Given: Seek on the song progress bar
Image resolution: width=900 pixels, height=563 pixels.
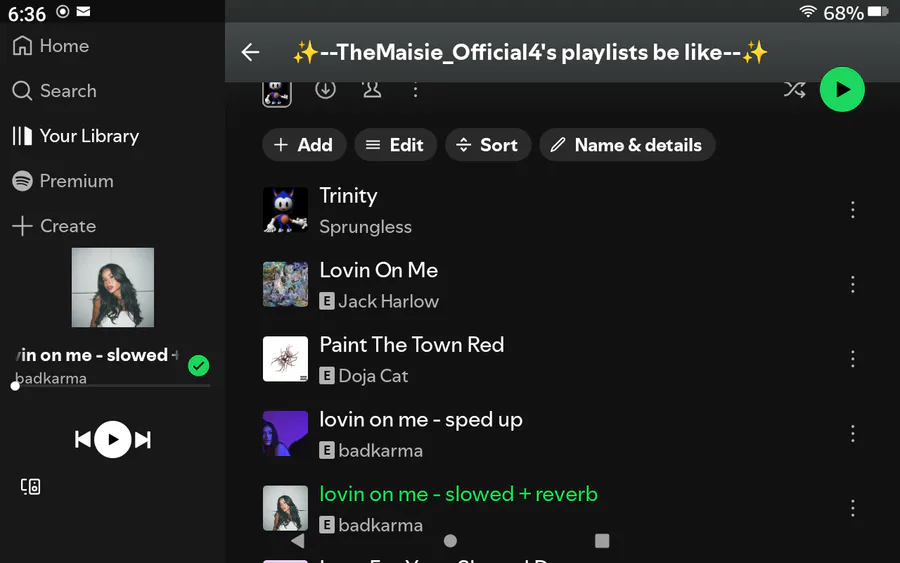Looking at the screenshot, I should click(112, 386).
